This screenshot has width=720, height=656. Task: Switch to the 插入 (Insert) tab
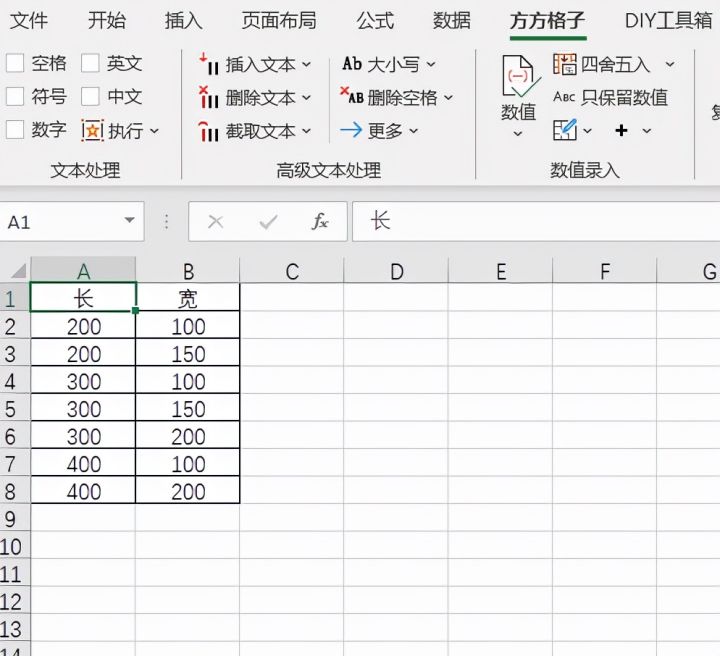[x=184, y=21]
